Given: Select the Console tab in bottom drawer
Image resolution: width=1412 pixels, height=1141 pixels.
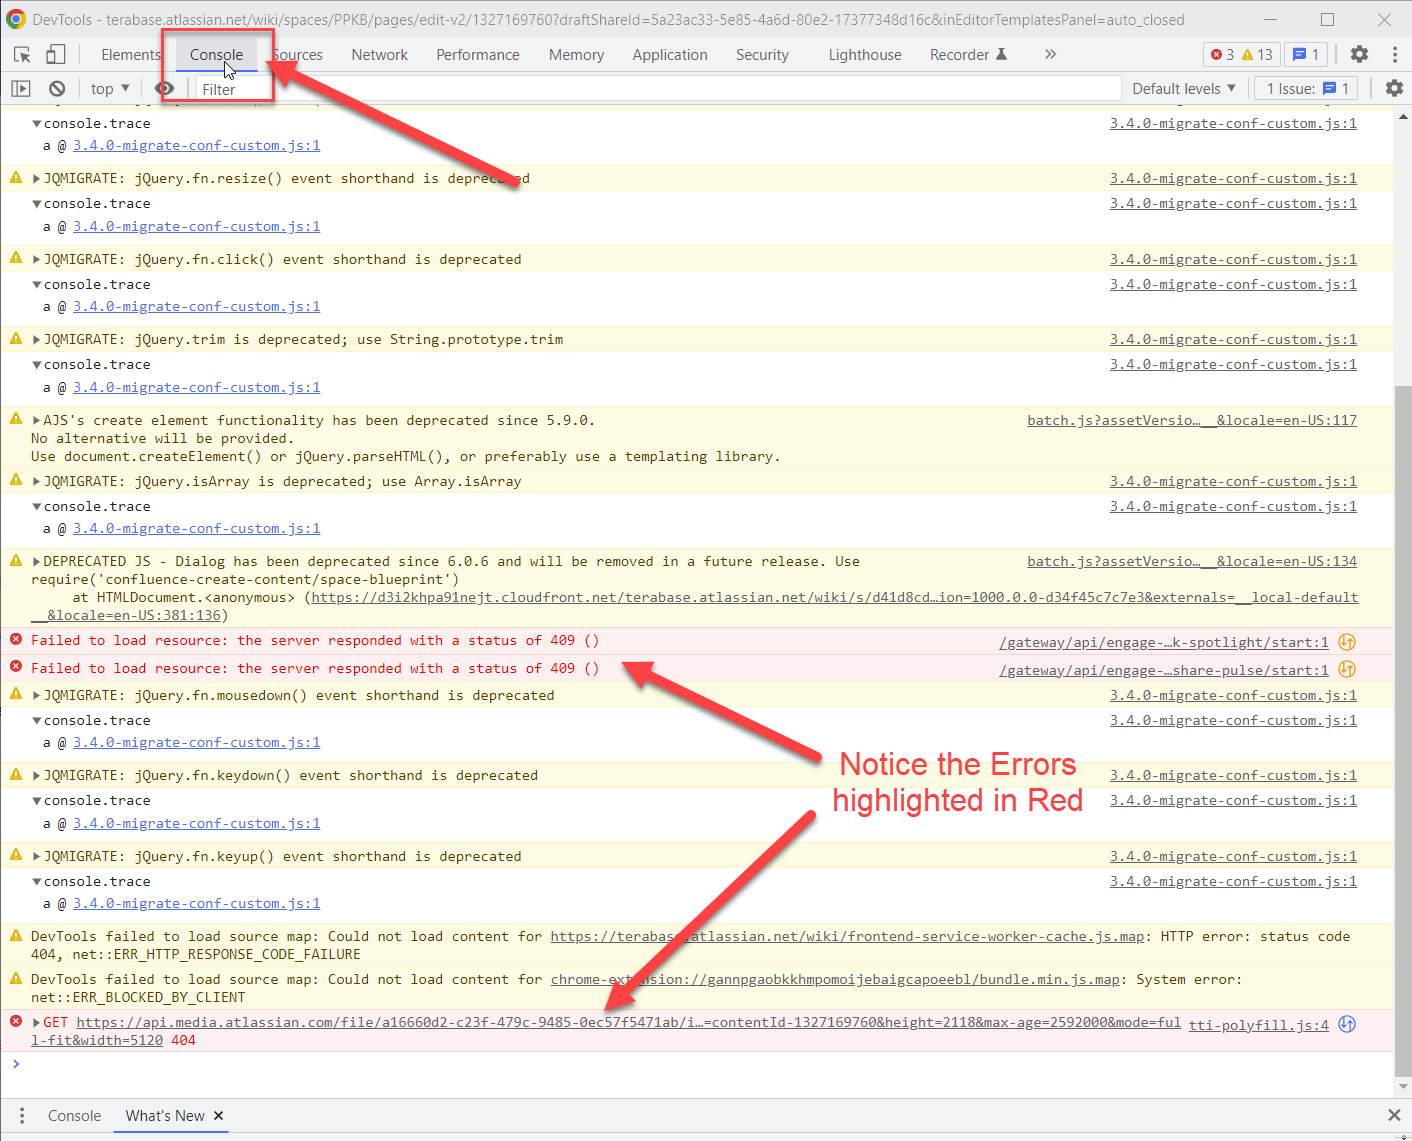Looking at the screenshot, I should (74, 1115).
